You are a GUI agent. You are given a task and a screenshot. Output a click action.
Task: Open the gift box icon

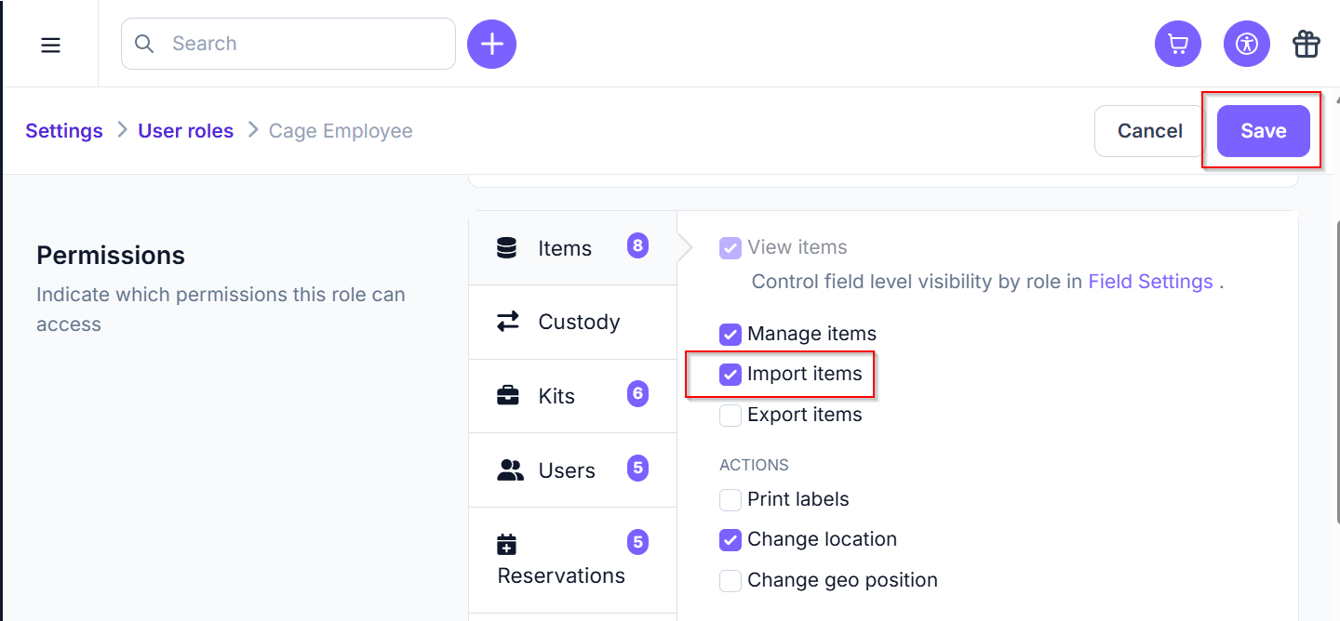point(1306,44)
